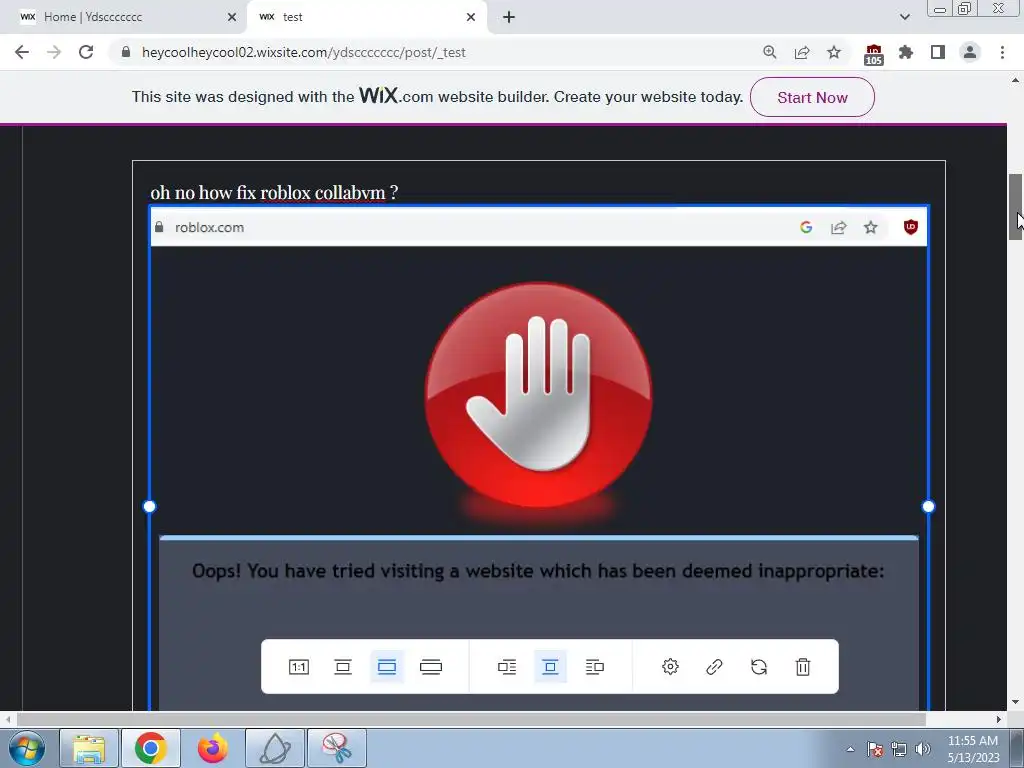The height and width of the screenshot is (768, 1024).
Task: Align image to the left with text wrap
Action: coord(507,667)
